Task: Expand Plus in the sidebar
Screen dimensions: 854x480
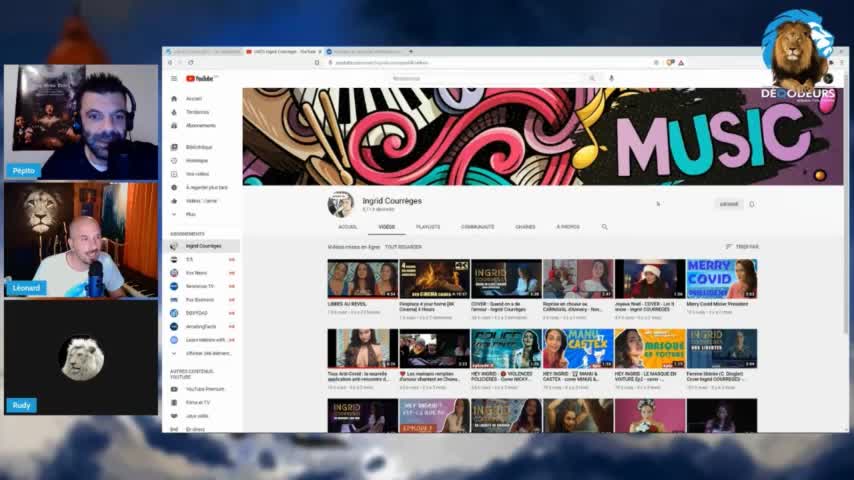Action: [x=190, y=214]
